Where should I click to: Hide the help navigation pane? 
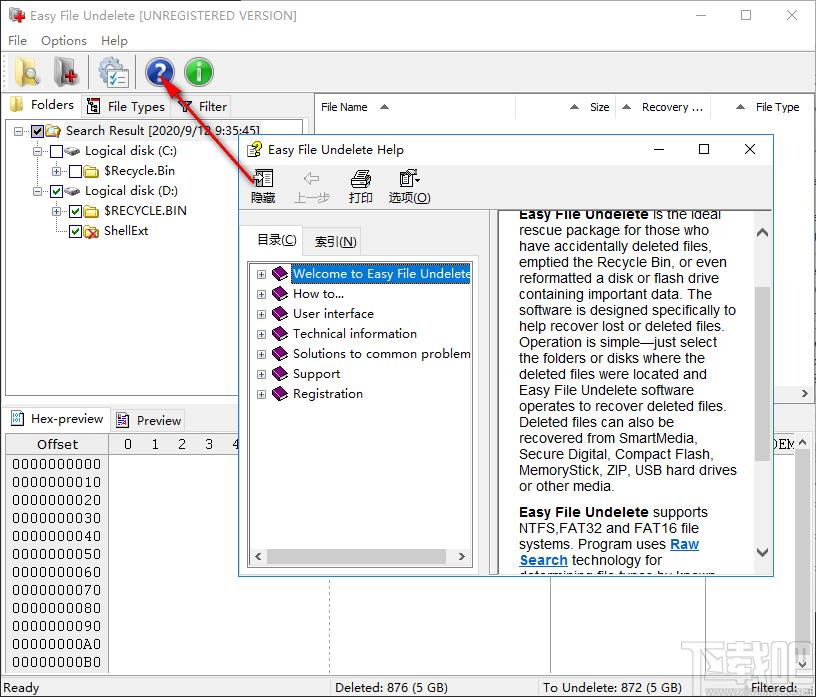tap(263, 186)
